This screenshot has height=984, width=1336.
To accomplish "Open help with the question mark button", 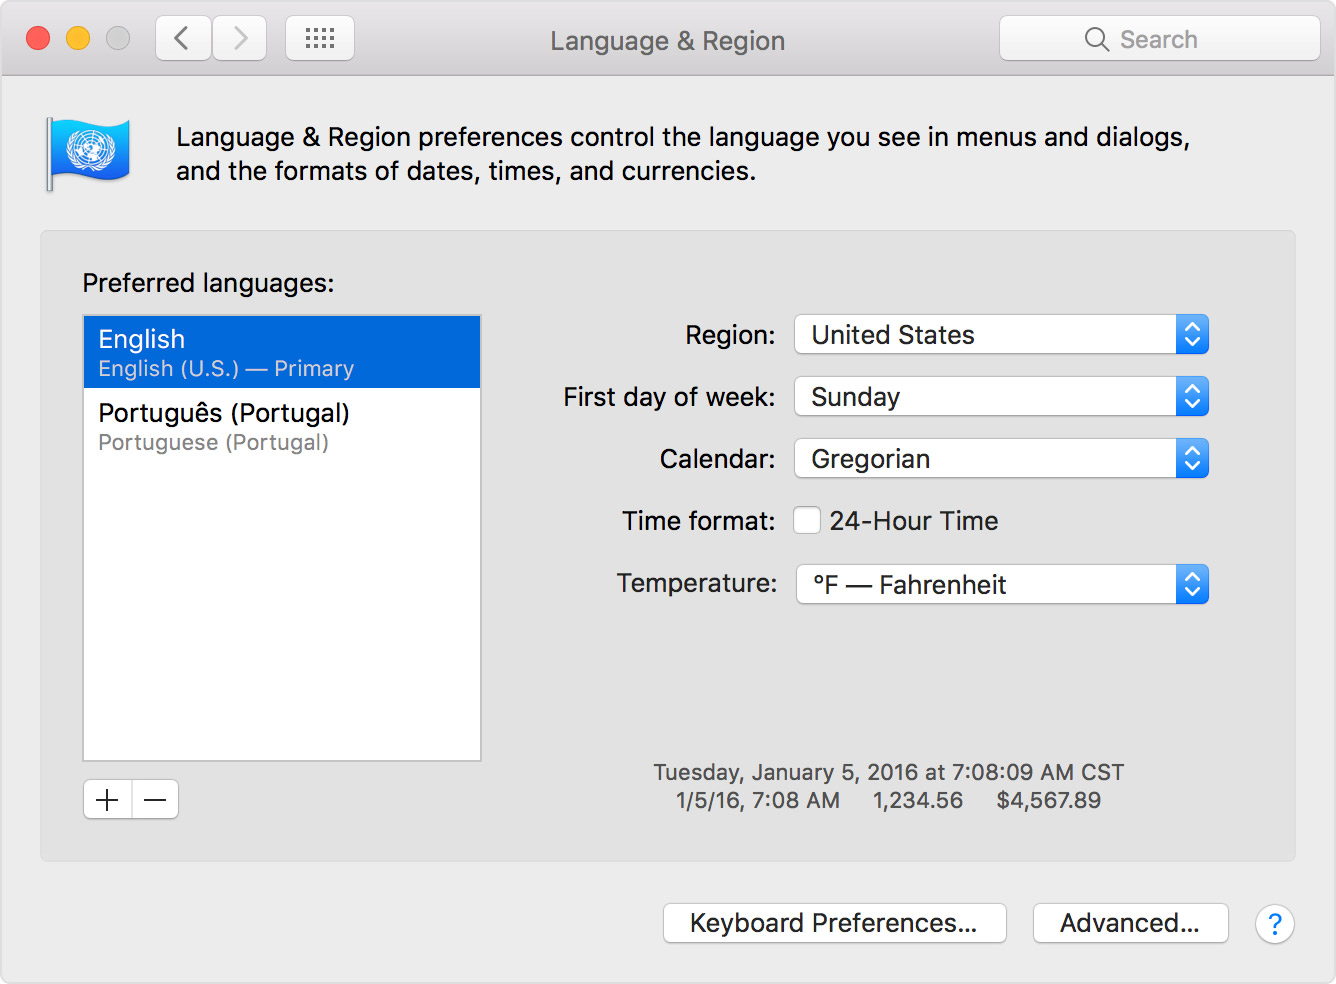I will coord(1274,924).
